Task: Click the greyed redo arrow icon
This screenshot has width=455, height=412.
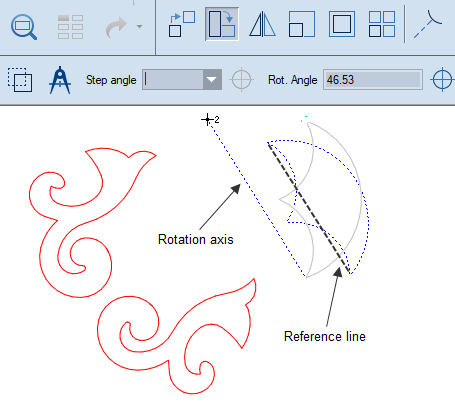Action: 116,27
